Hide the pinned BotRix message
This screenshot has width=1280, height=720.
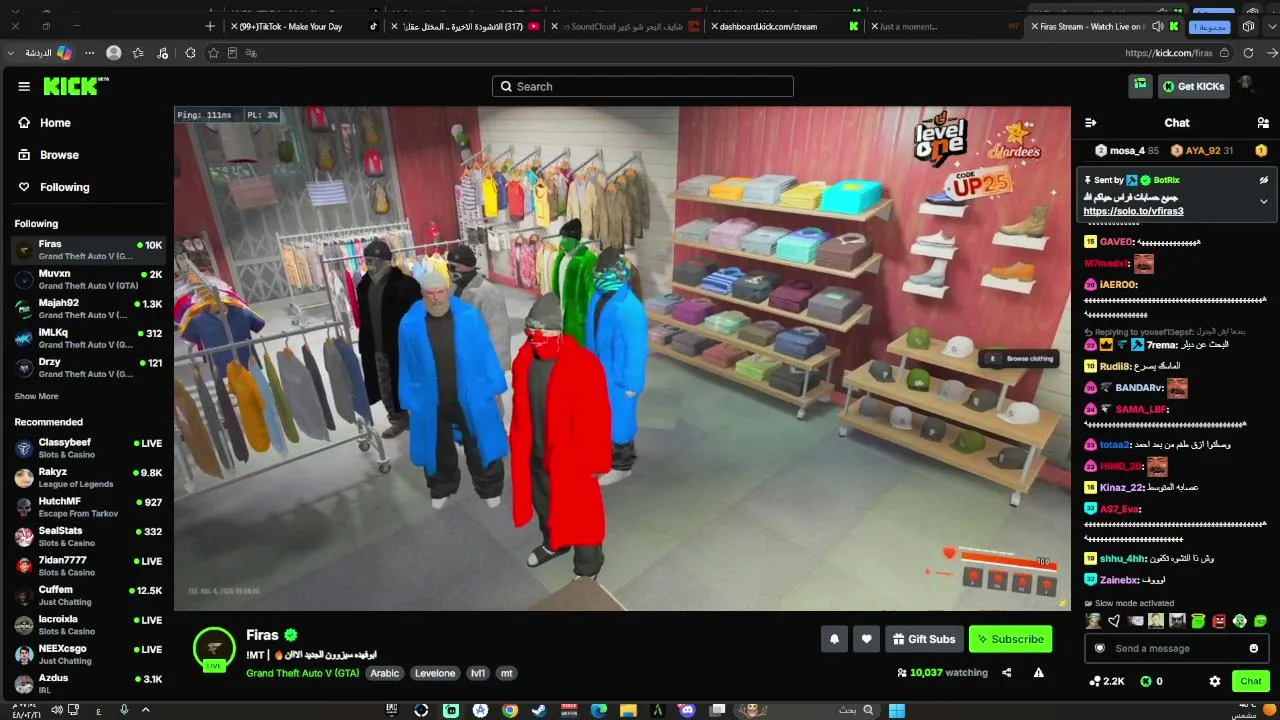tap(1264, 180)
